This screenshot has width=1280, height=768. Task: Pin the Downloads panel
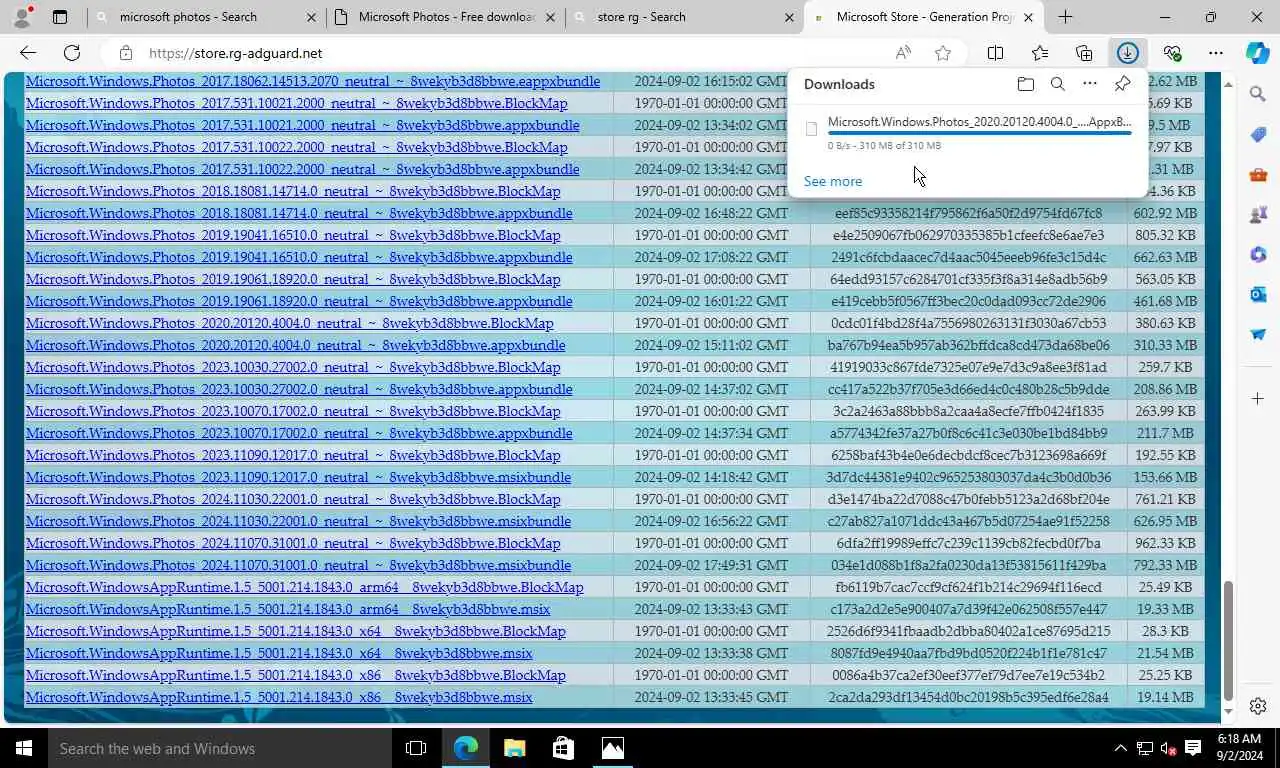tap(1123, 84)
